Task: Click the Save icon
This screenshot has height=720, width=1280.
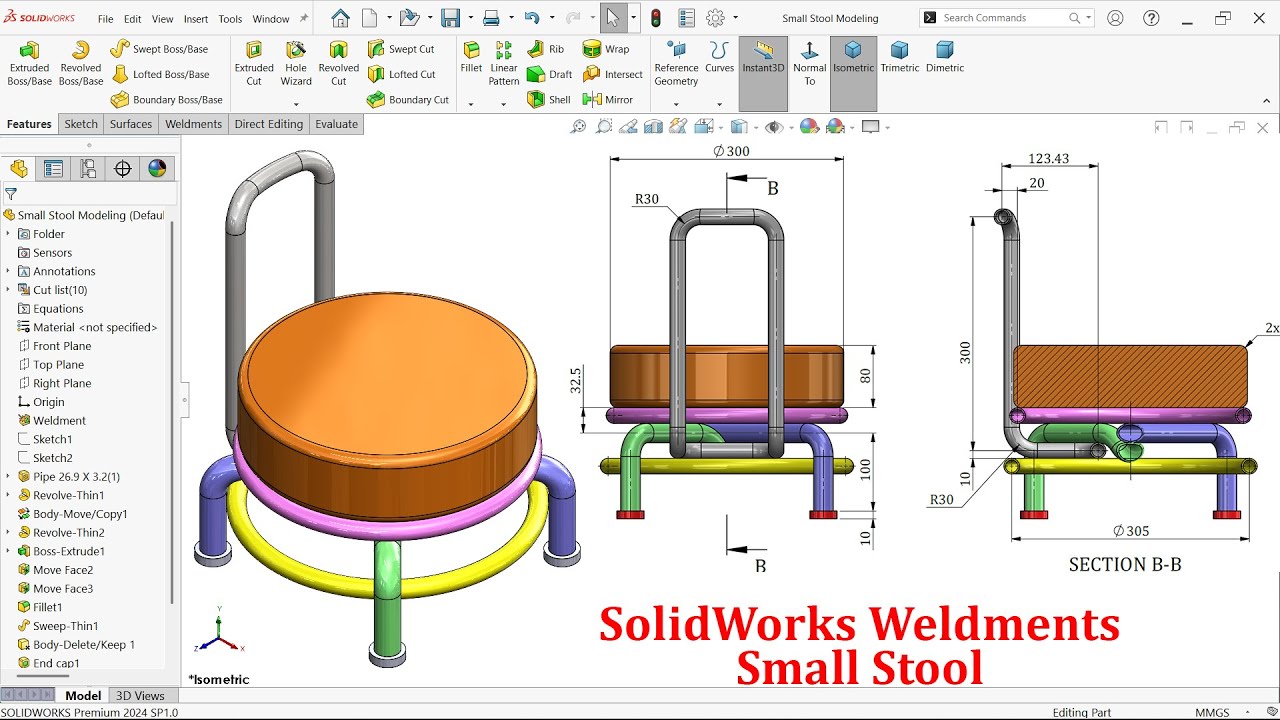Action: point(450,18)
